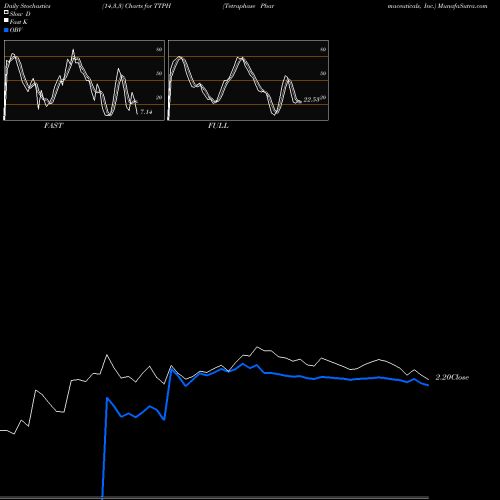The height and width of the screenshot is (500, 500).
Task: Open the FAST stochastic chart thumbnail
Action: pyautogui.click(x=84, y=80)
